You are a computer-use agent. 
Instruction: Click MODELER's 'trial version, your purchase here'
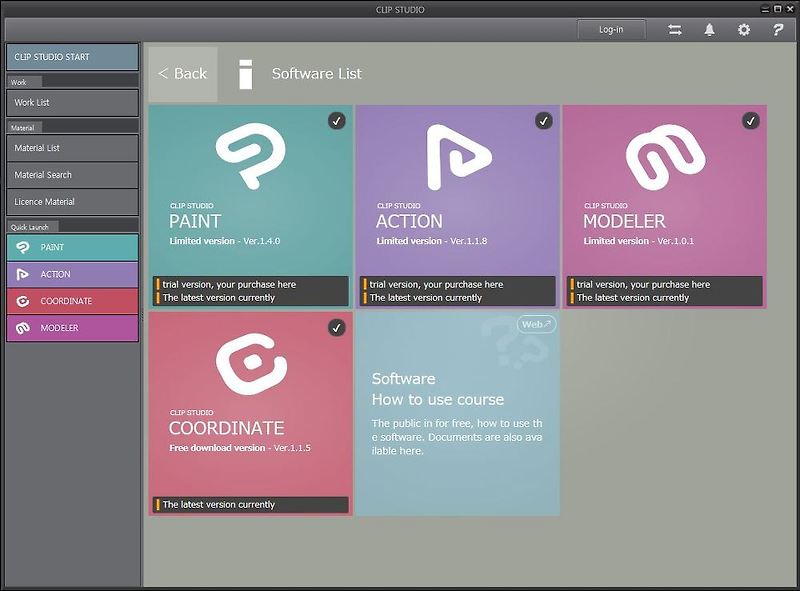coord(643,284)
